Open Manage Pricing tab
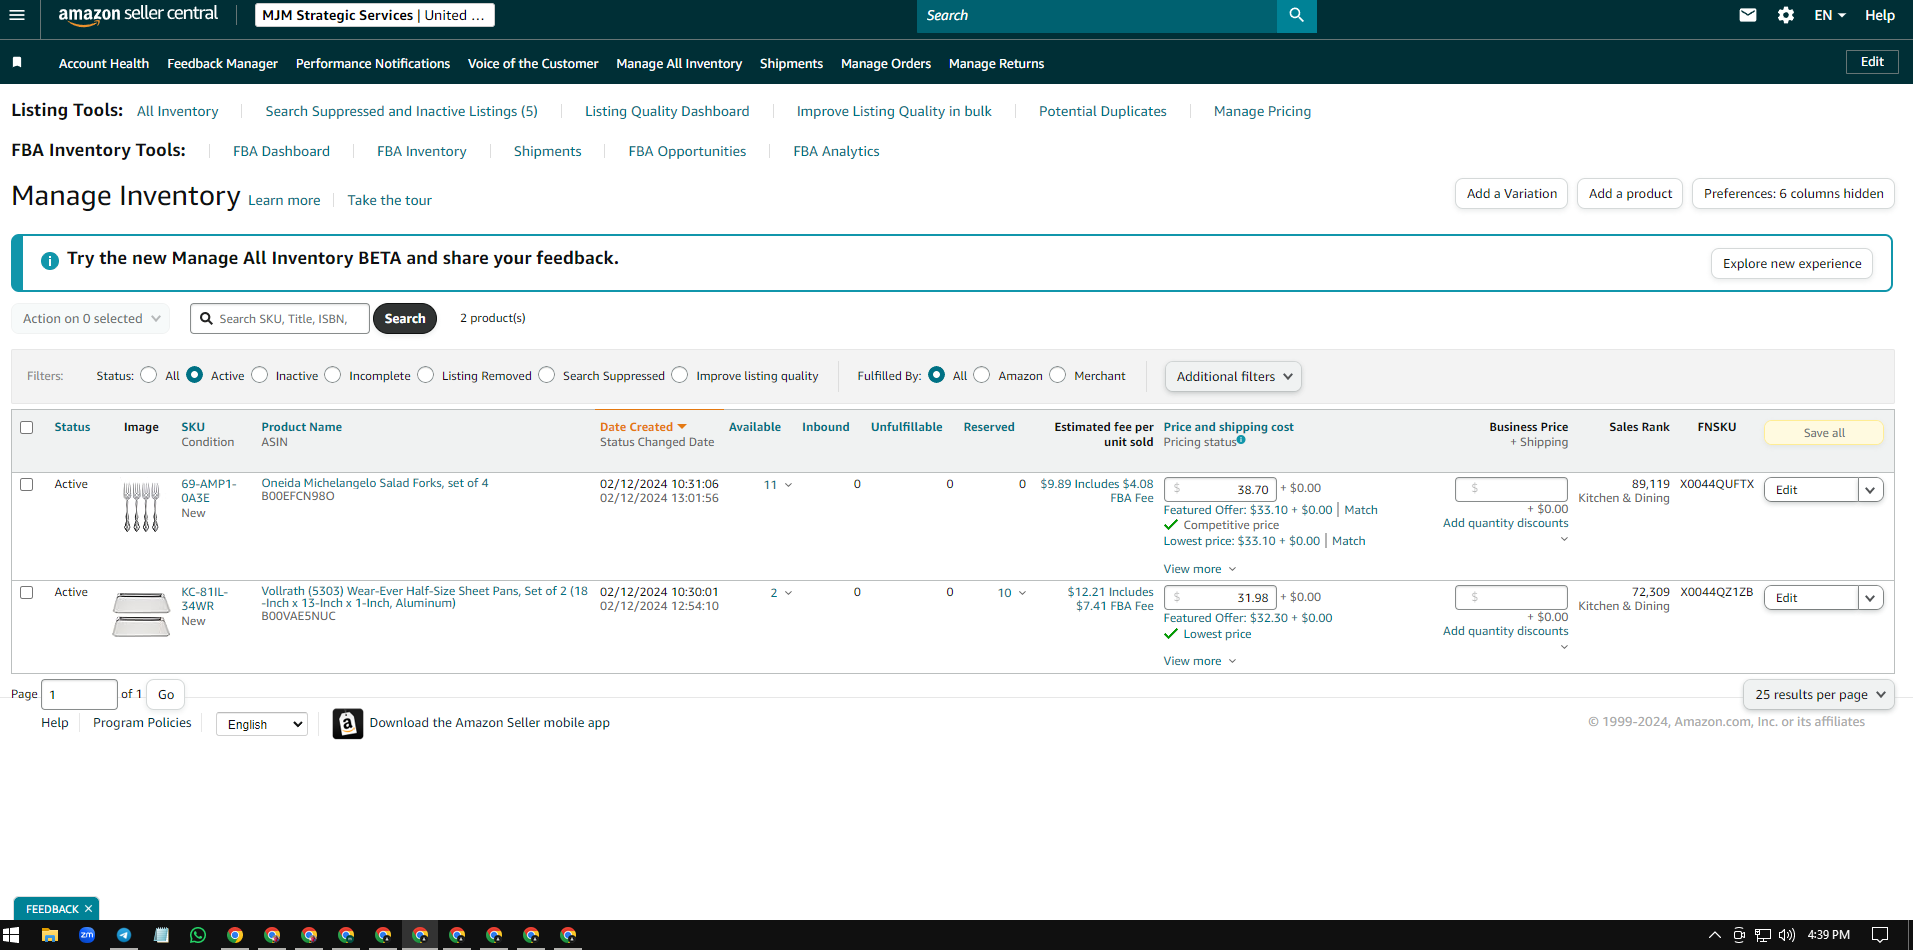Image resolution: width=1913 pixels, height=950 pixels. tap(1262, 111)
